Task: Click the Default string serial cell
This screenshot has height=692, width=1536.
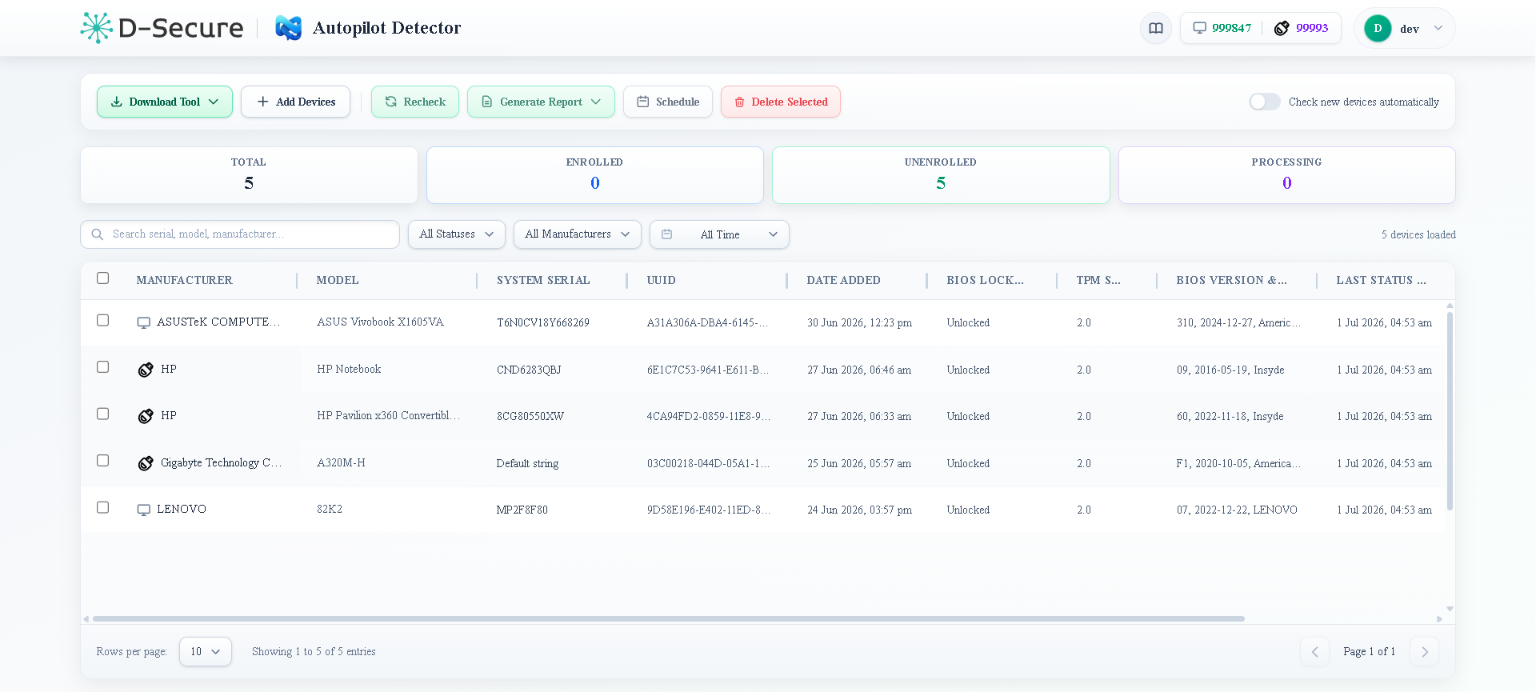Action: [527, 463]
